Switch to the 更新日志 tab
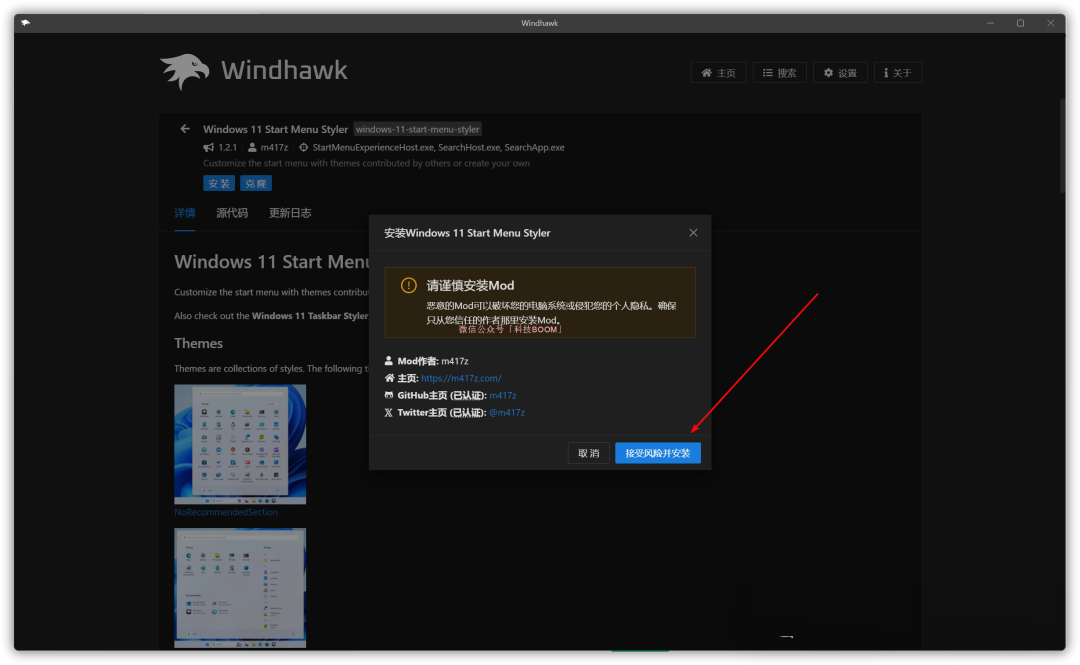Viewport: 1080px width, 665px height. pyautogui.click(x=290, y=213)
